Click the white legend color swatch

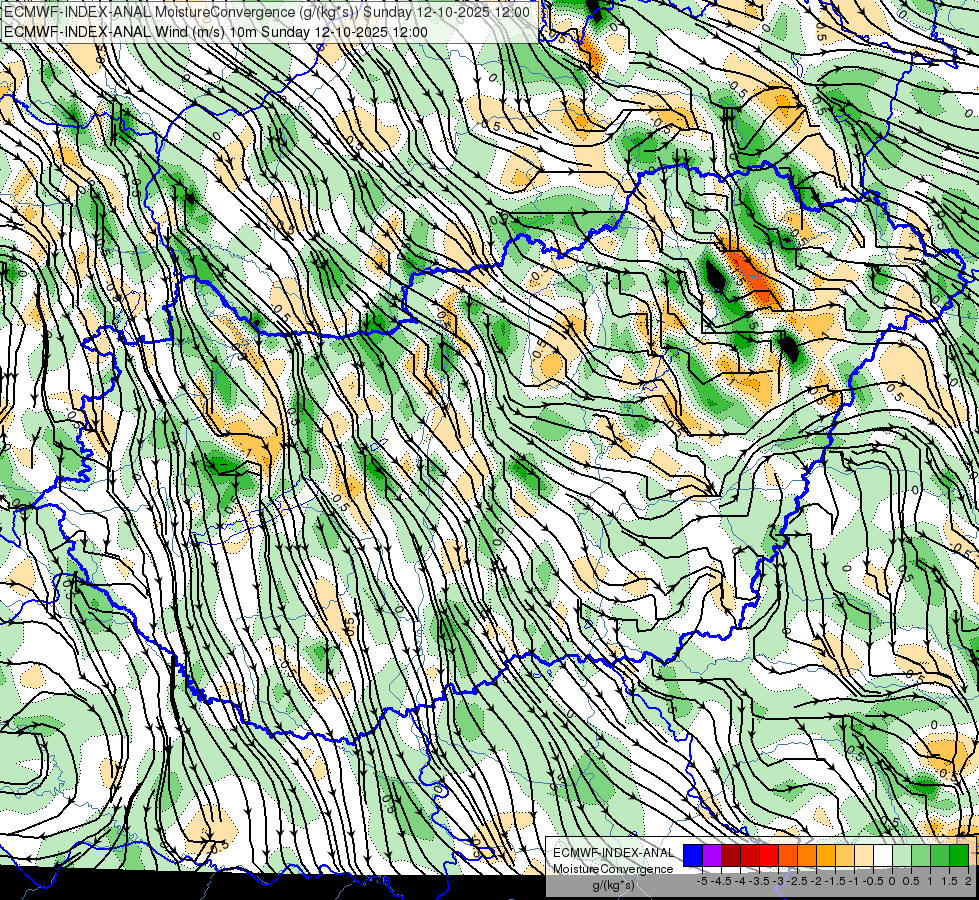point(883,855)
